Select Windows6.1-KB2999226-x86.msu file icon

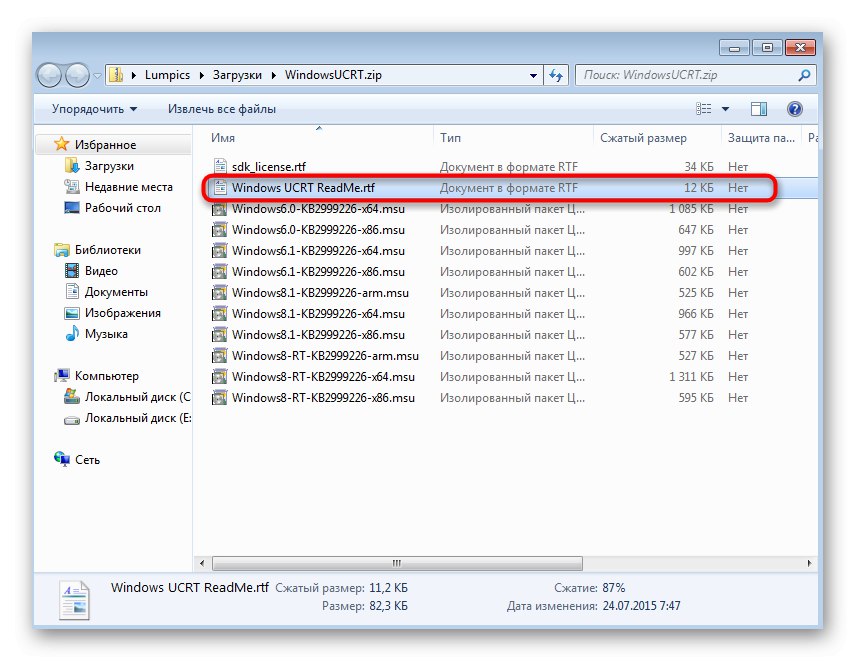coord(219,272)
